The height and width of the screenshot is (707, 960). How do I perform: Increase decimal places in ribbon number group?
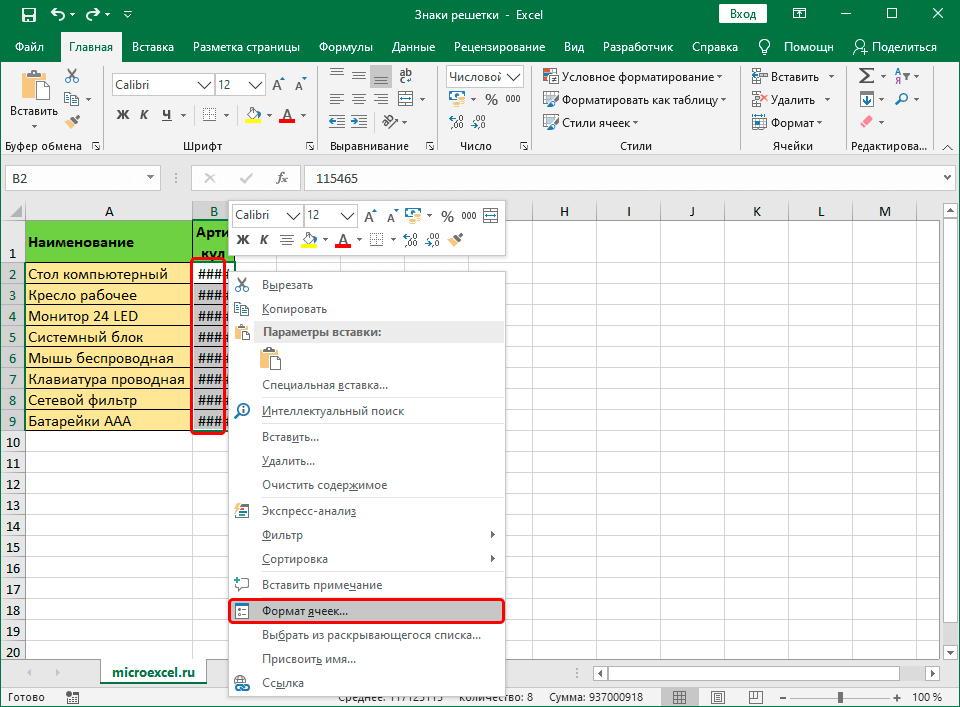(456, 122)
